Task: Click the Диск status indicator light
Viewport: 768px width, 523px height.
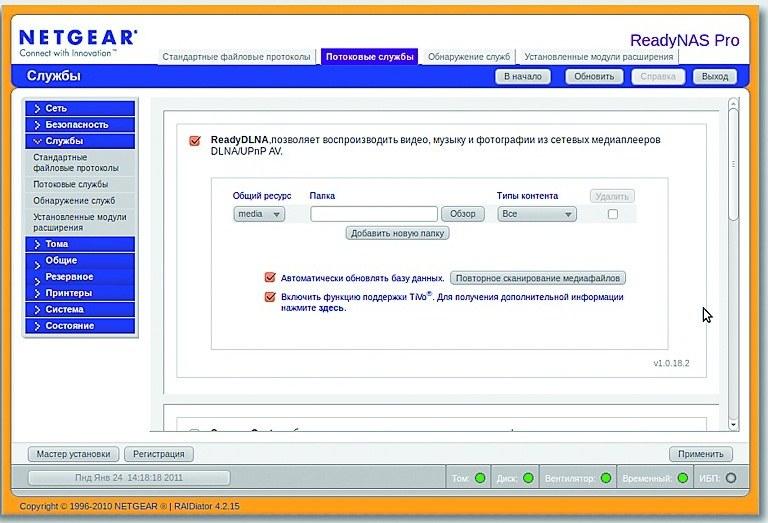Action: click(x=528, y=478)
